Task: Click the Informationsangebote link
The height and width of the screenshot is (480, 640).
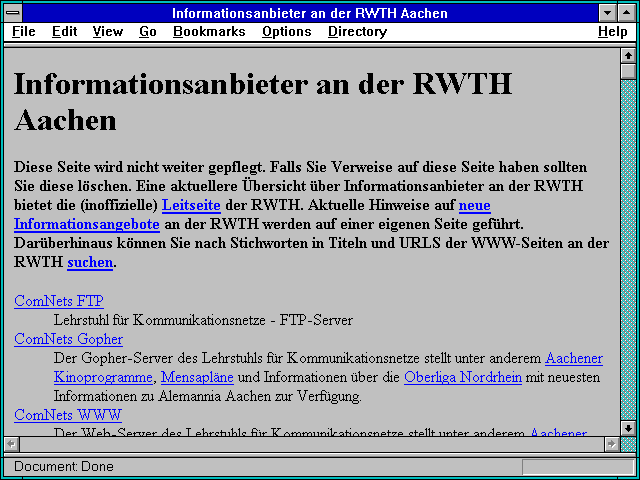Action: click(x=87, y=224)
